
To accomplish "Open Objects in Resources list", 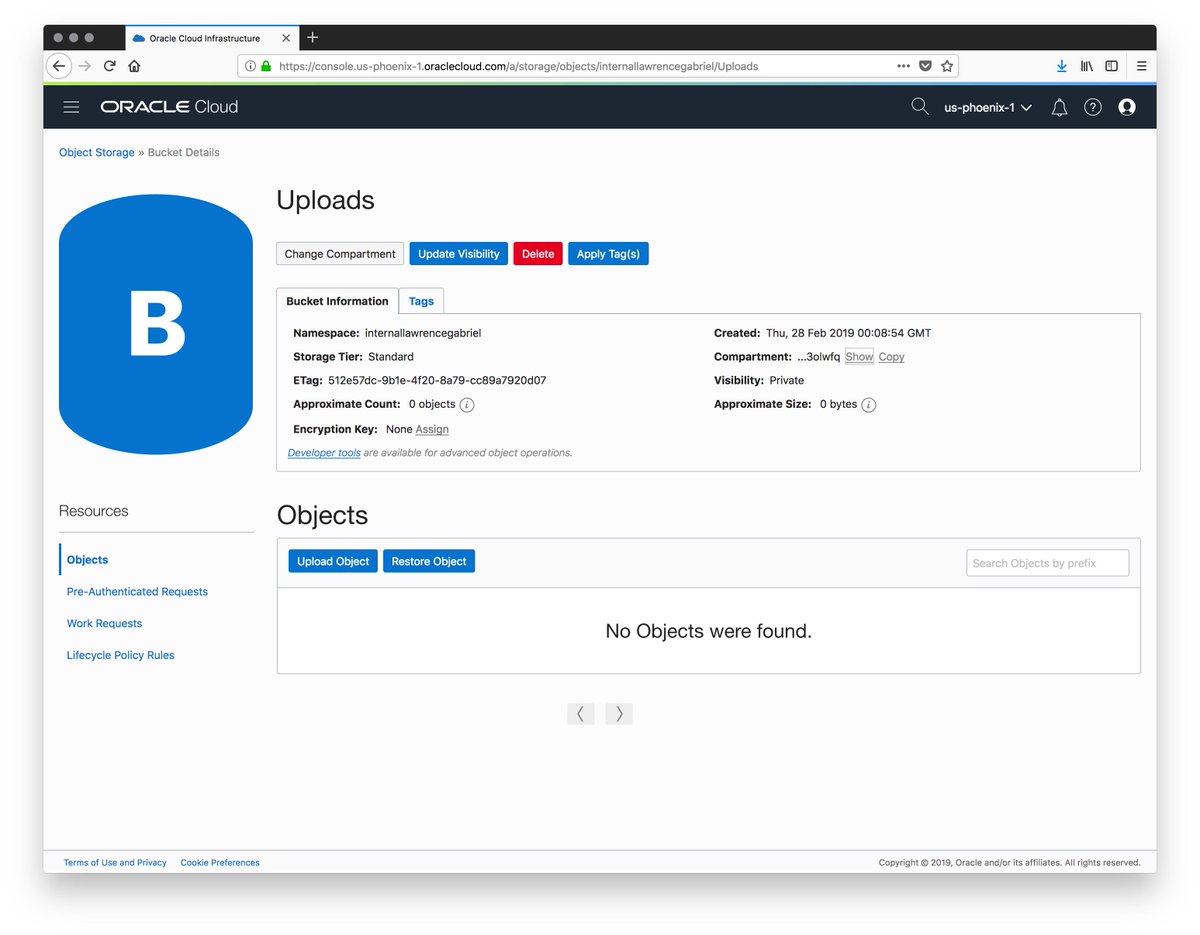I will 87,560.
